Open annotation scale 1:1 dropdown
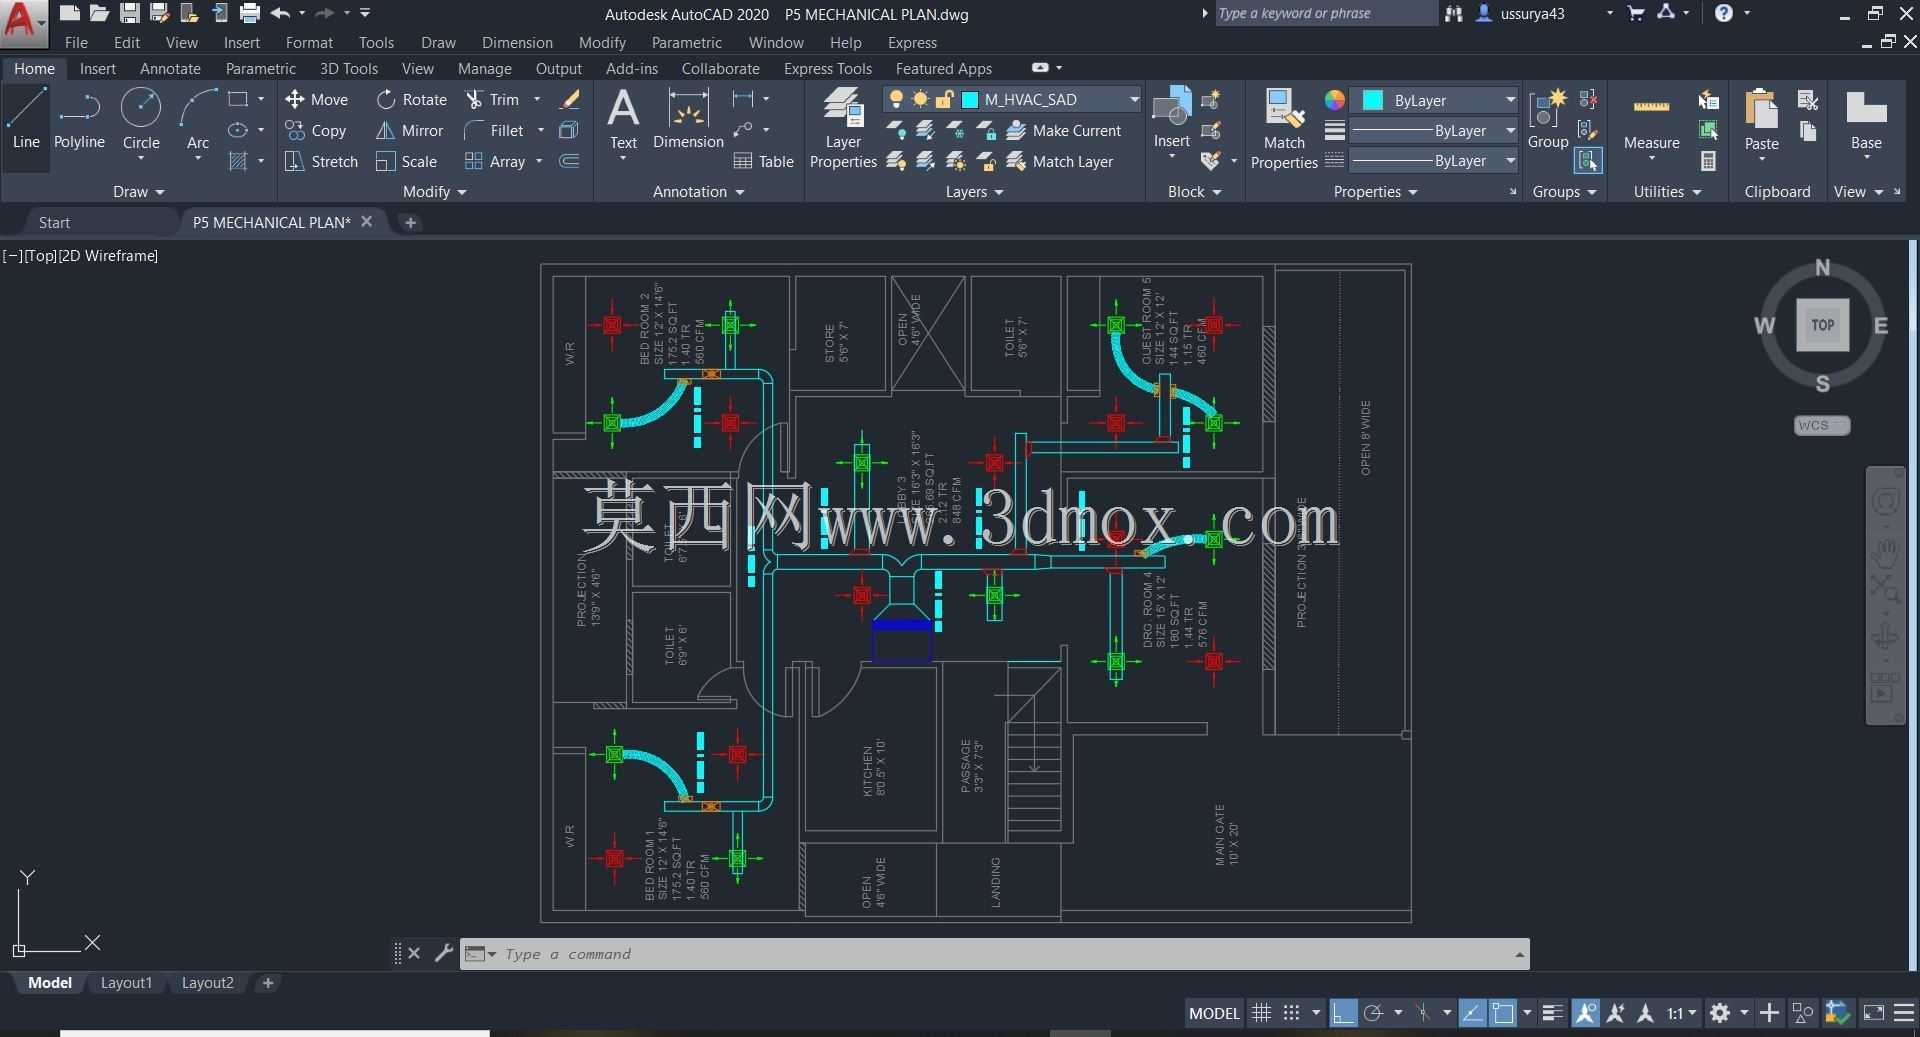Screen dimensions: 1920x1037 (1682, 1013)
